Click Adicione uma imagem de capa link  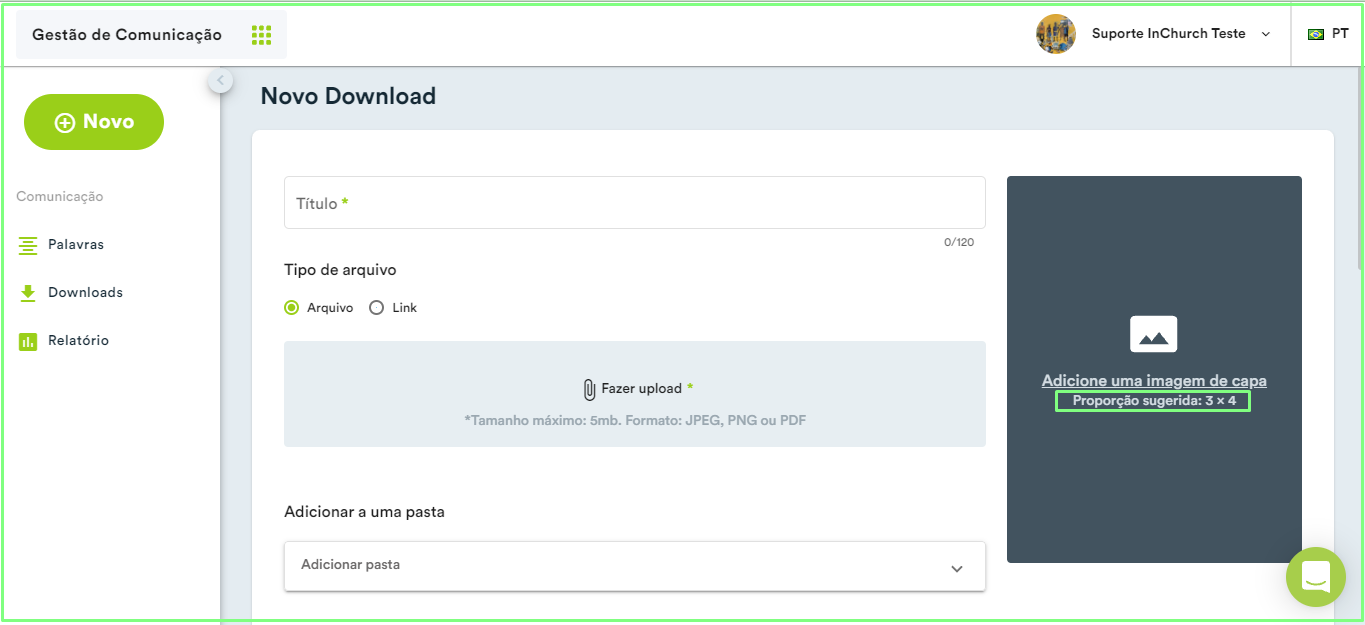[1154, 380]
